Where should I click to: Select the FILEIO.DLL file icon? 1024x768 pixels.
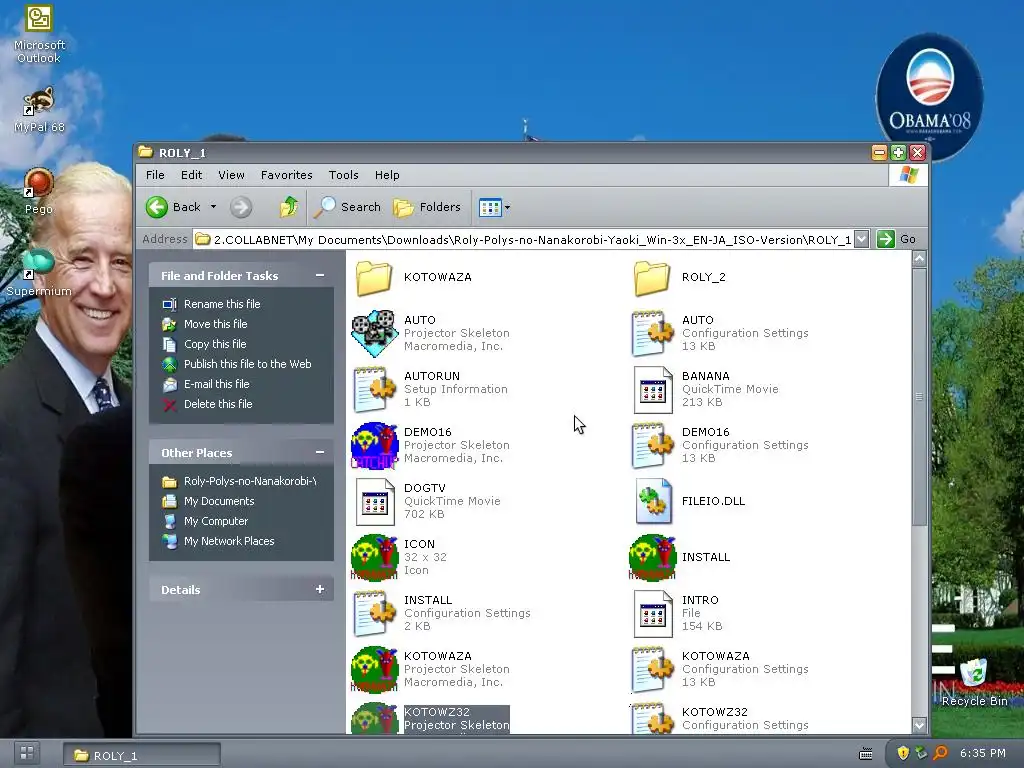(x=652, y=502)
